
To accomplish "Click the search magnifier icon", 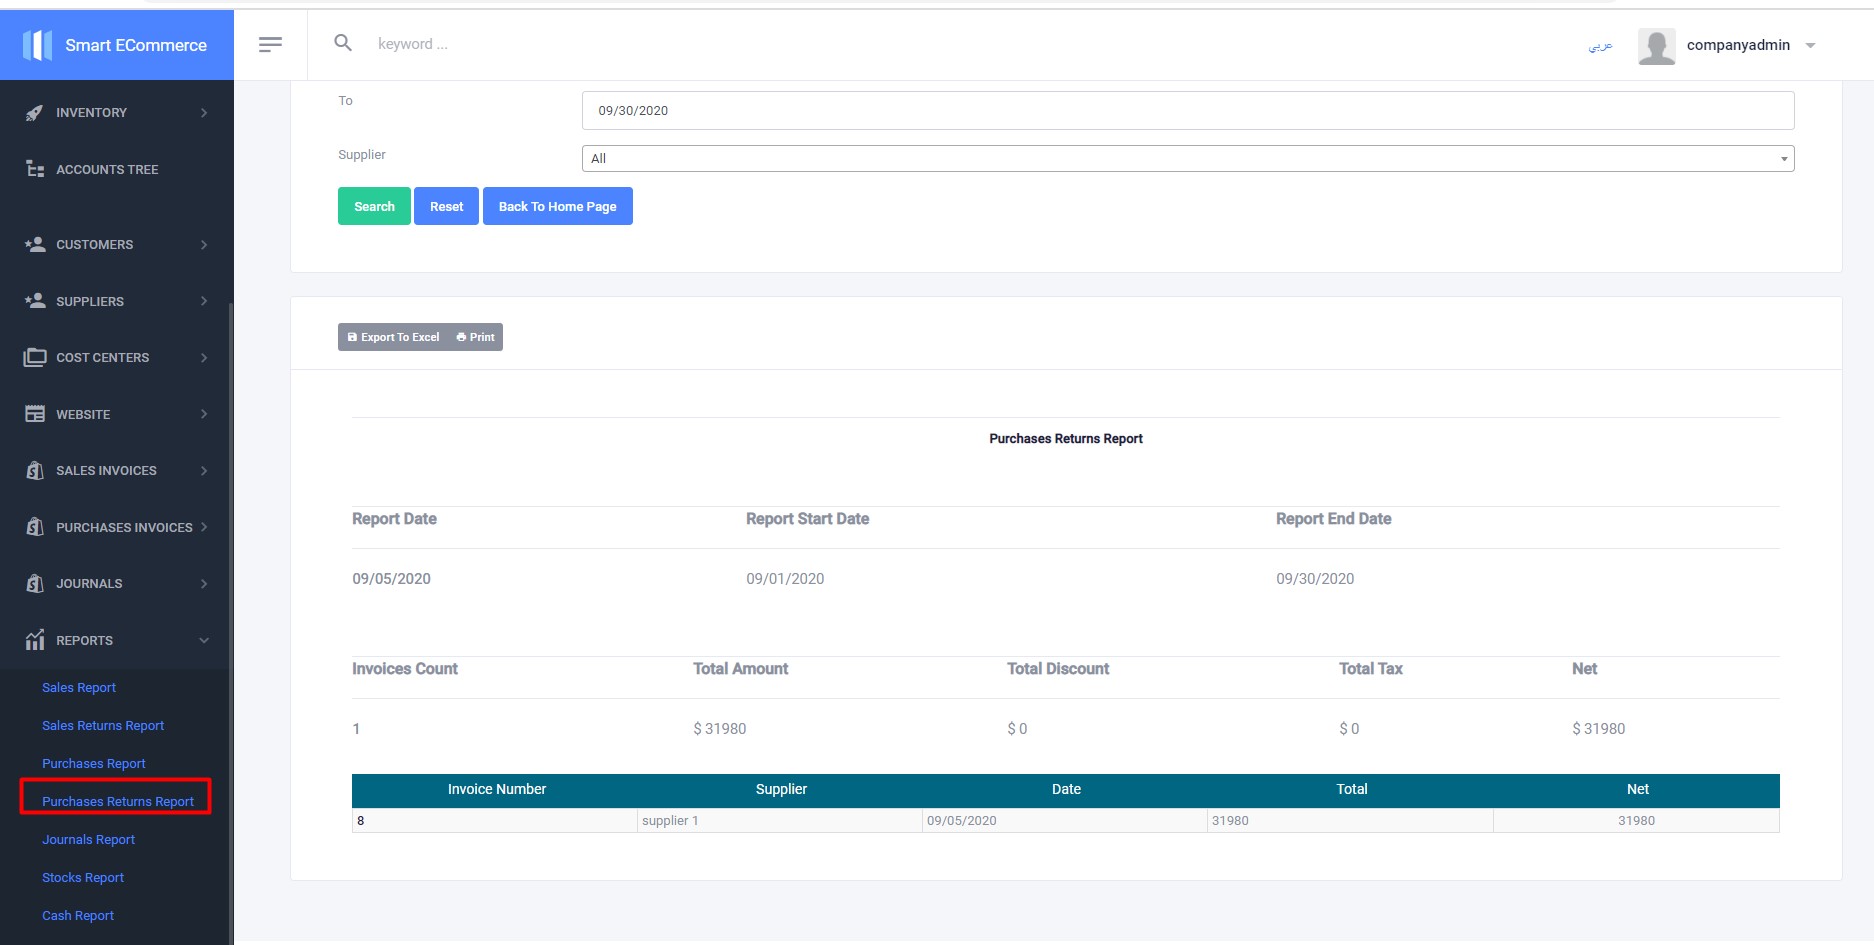I will click(343, 43).
